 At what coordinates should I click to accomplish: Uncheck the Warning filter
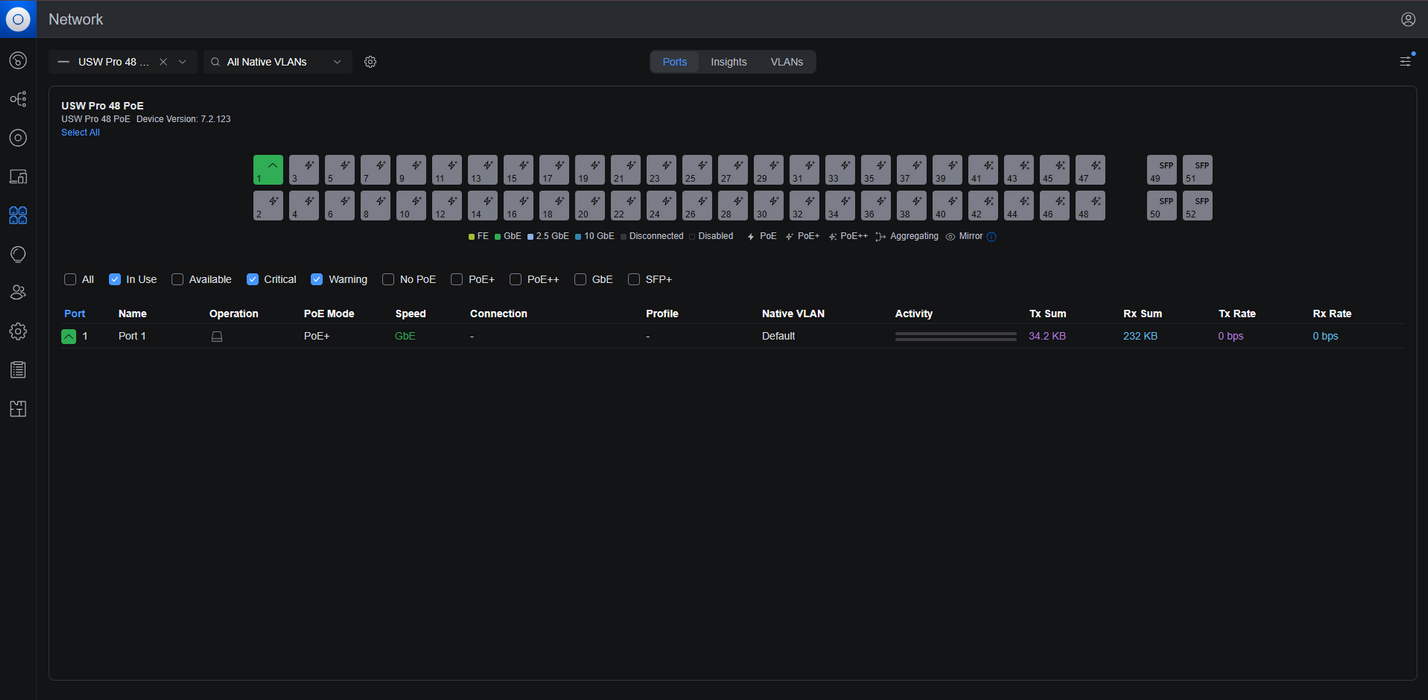coord(317,280)
